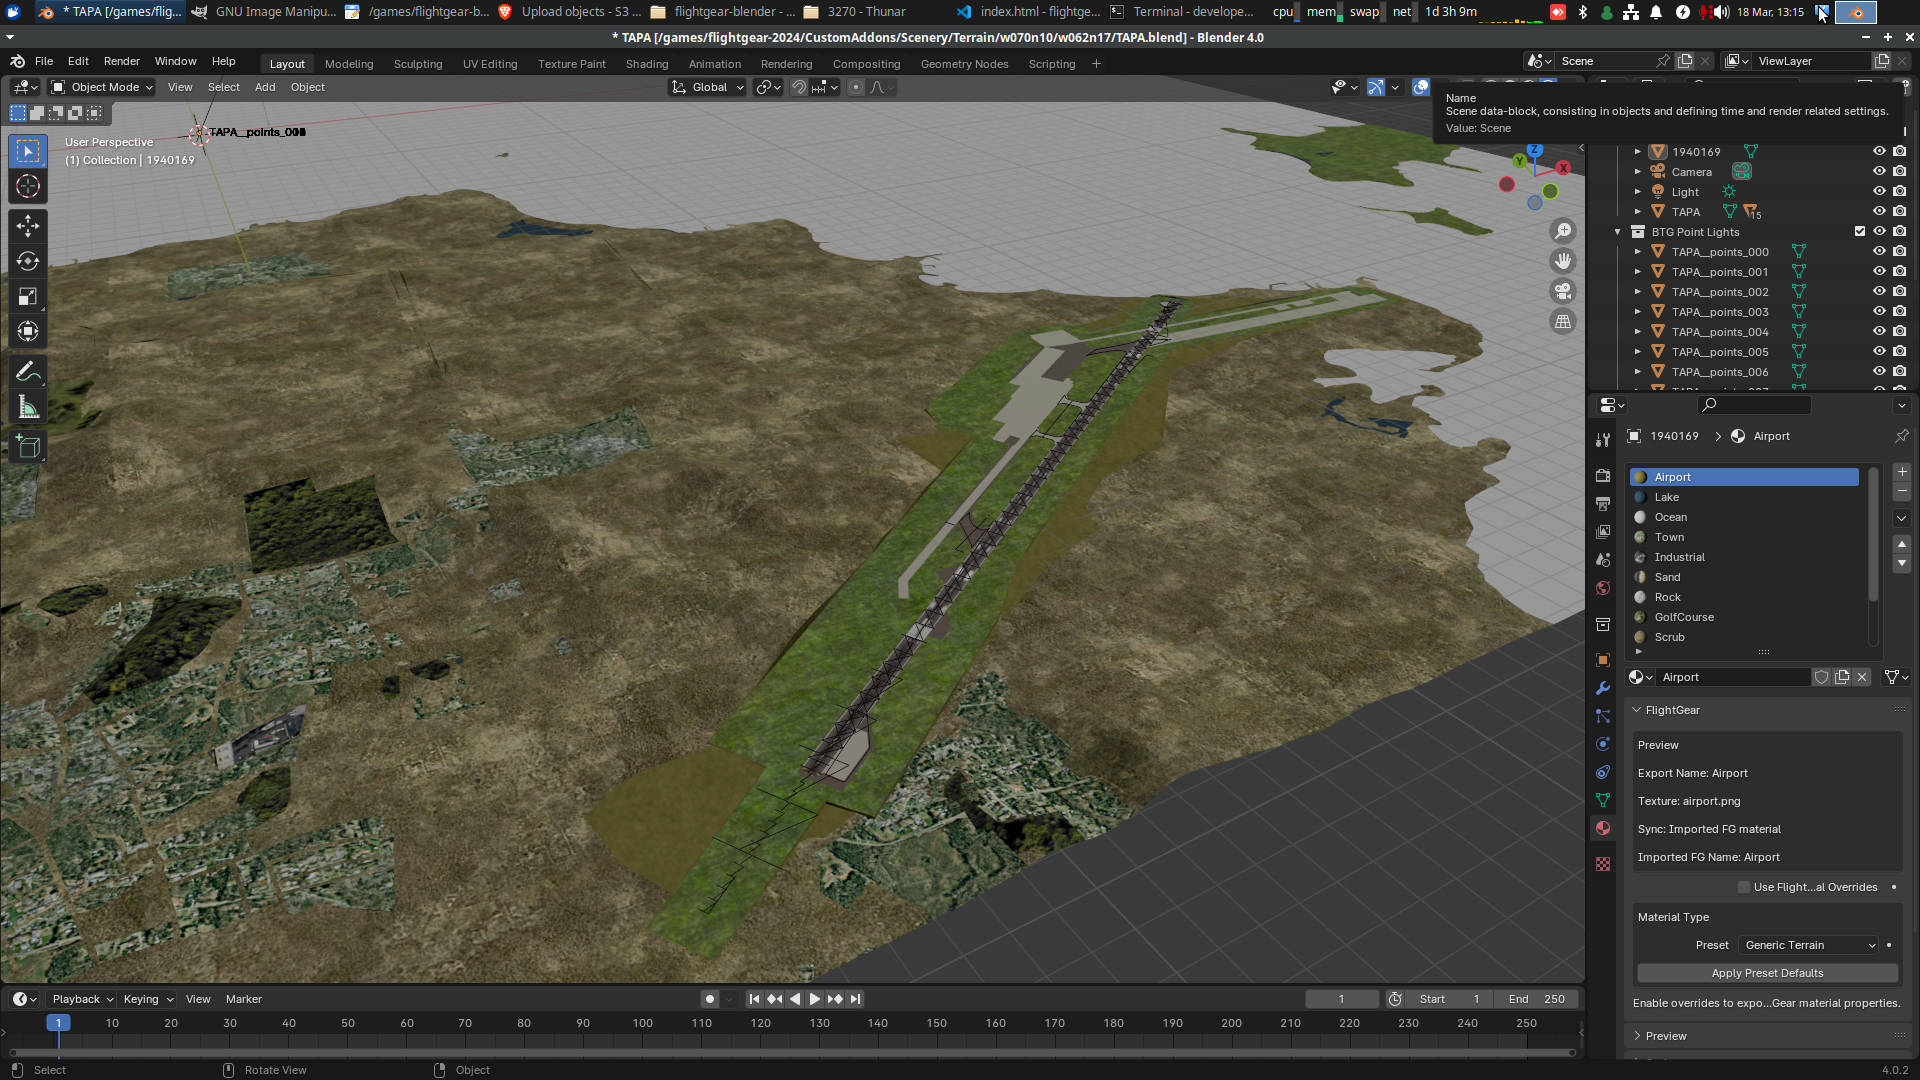Change the Preset from Generic Terrain

click(1806, 945)
